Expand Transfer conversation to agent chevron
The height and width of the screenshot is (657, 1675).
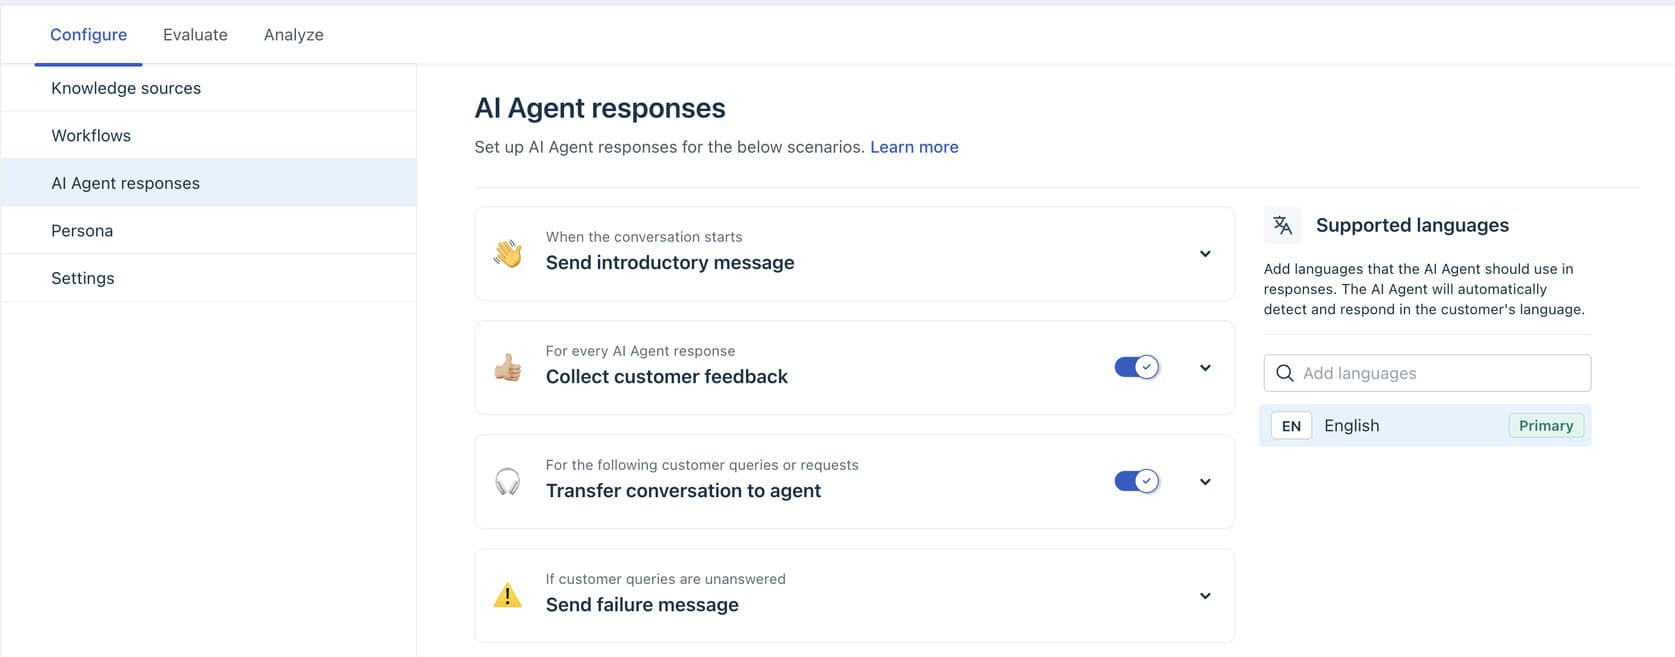1205,482
